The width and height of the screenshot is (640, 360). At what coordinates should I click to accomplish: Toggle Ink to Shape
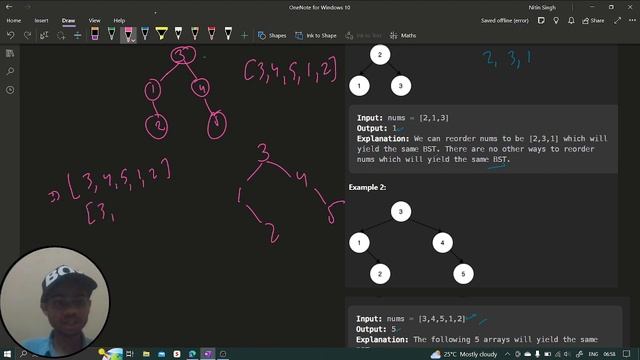coord(316,36)
